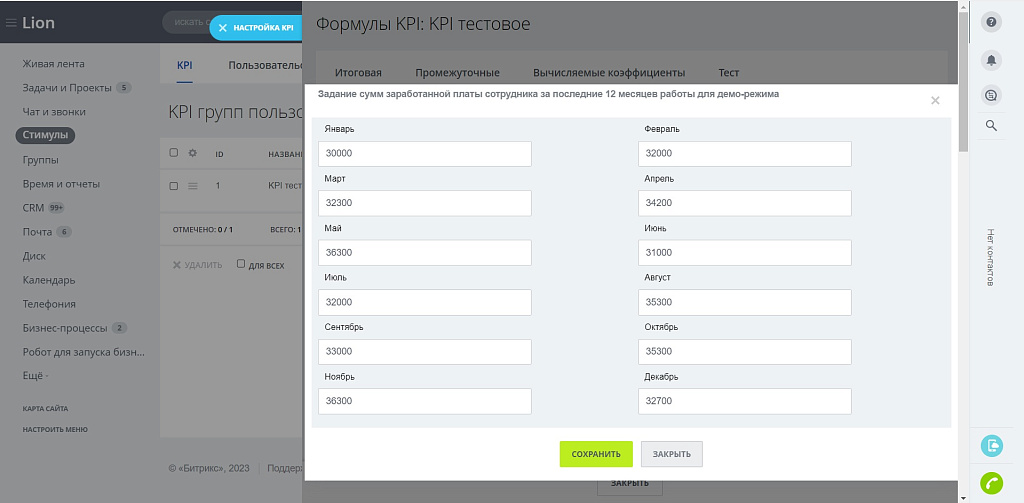1024x503 pixels.
Task: Open the notifications bell icon
Action: [991, 60]
